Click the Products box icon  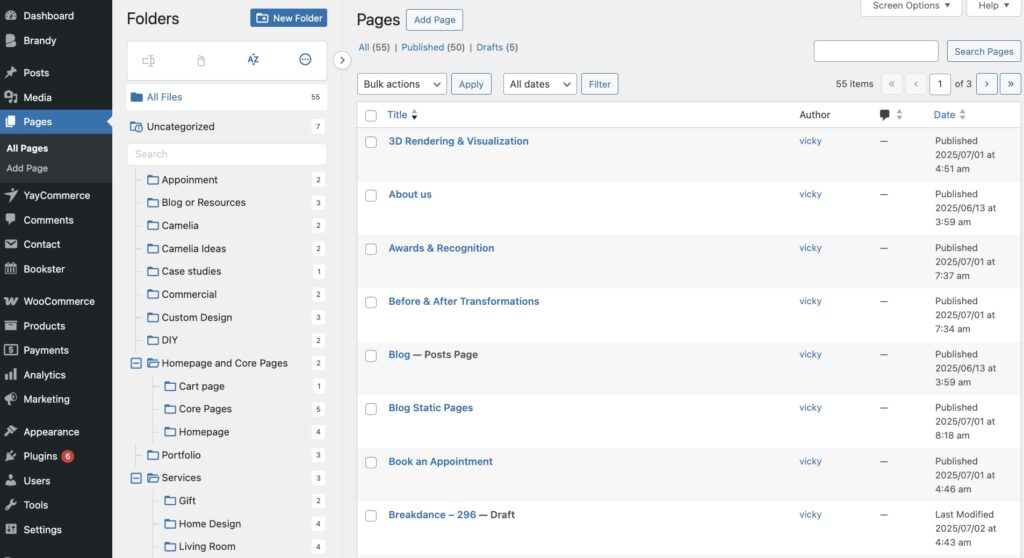10,325
